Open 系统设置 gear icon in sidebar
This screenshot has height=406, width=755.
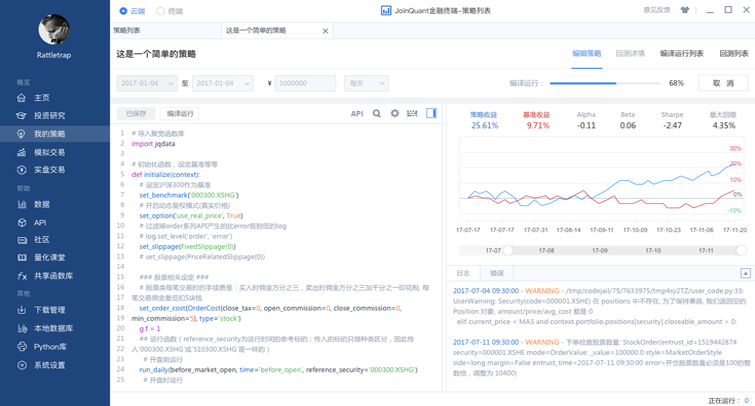21,365
